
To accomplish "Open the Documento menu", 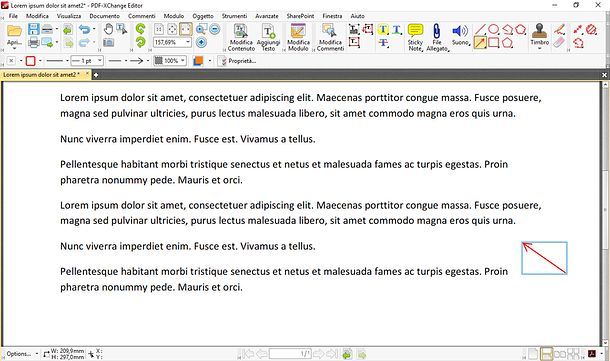I will [105, 16].
